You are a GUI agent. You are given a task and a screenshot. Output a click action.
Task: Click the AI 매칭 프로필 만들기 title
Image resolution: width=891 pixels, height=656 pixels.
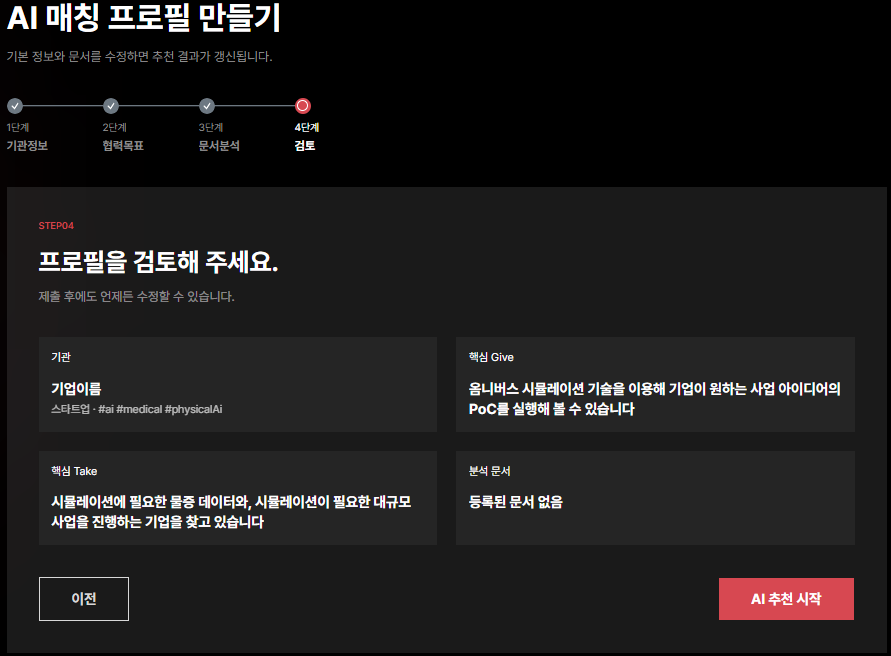point(144,17)
